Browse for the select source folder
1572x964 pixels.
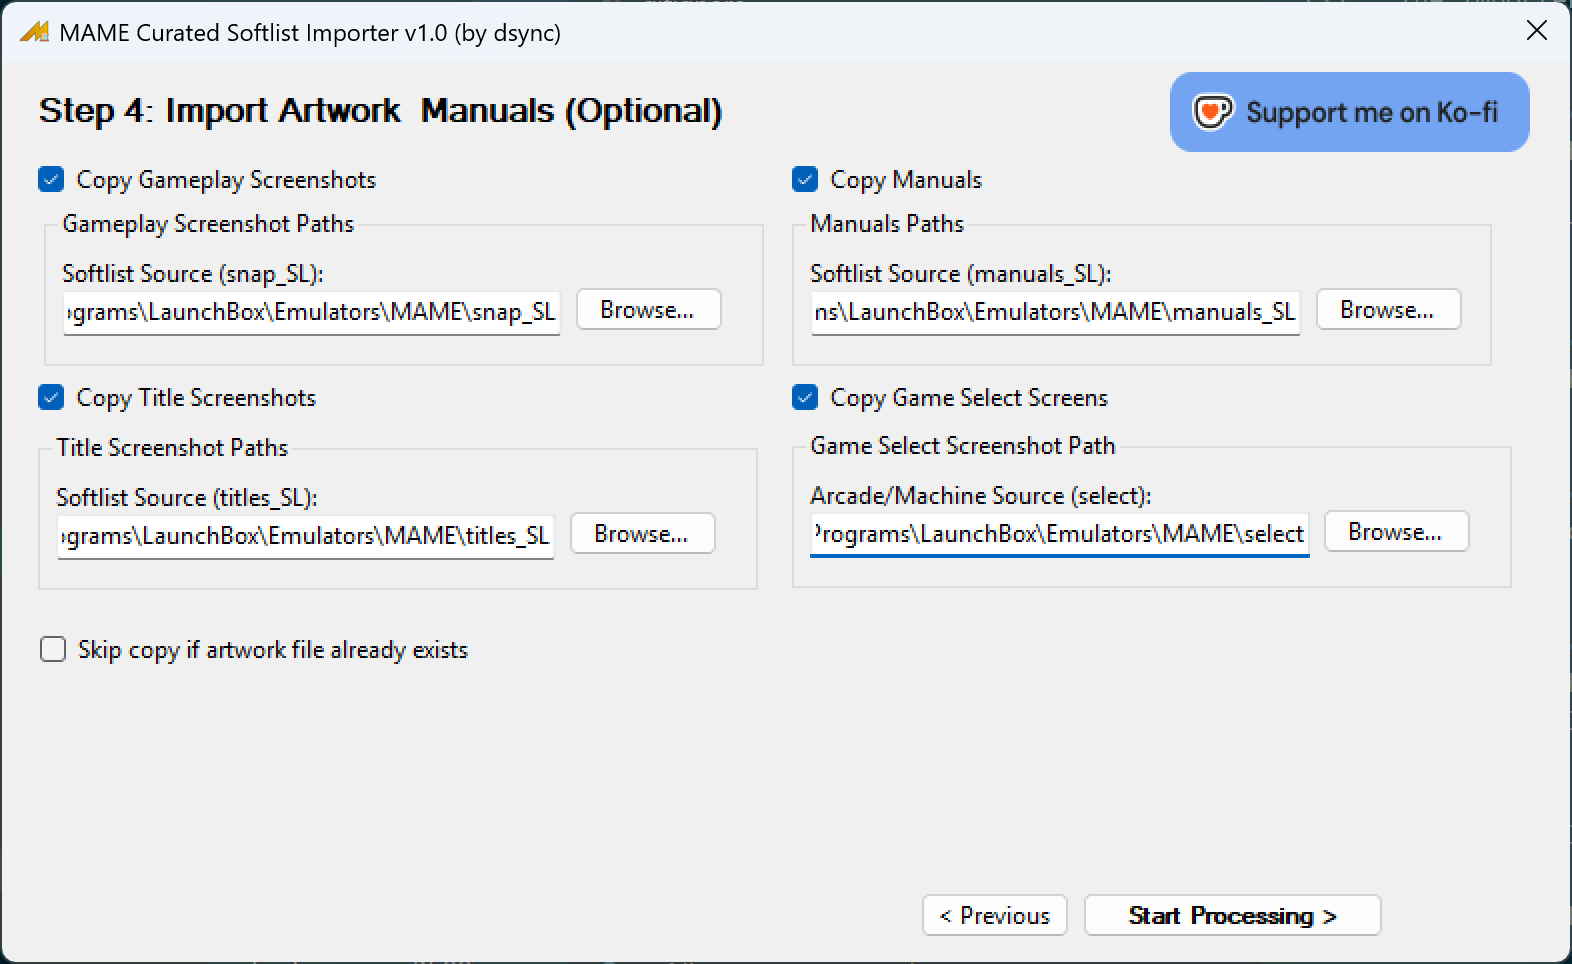1396,532
